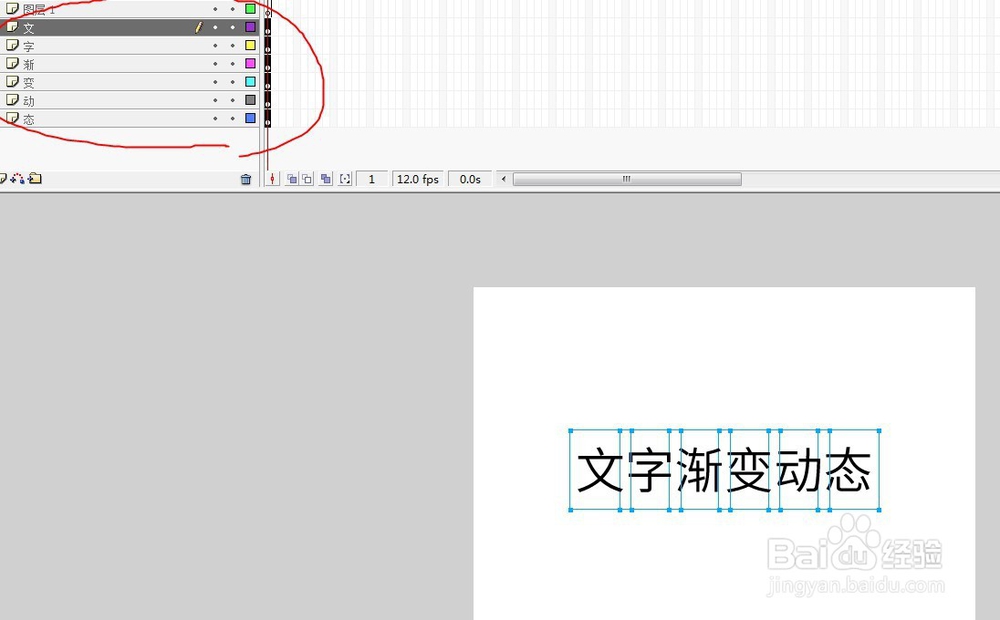Click the center frame icon

click(273, 178)
